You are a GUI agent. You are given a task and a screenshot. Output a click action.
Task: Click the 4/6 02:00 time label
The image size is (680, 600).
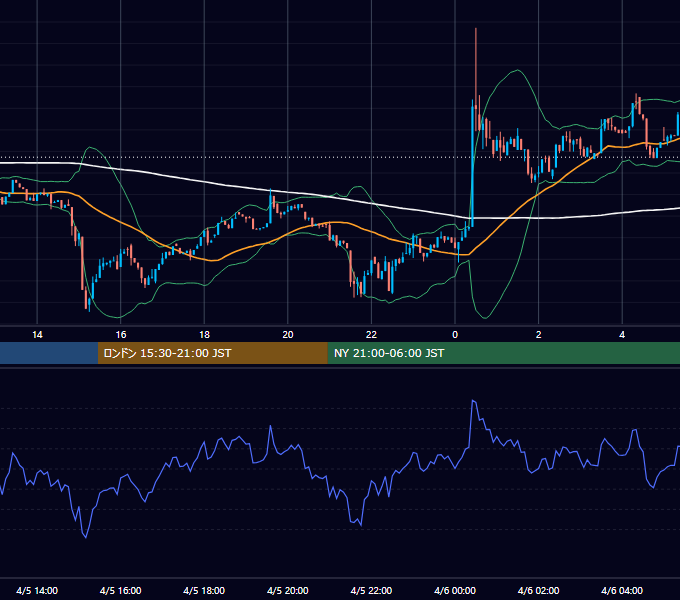point(538,590)
